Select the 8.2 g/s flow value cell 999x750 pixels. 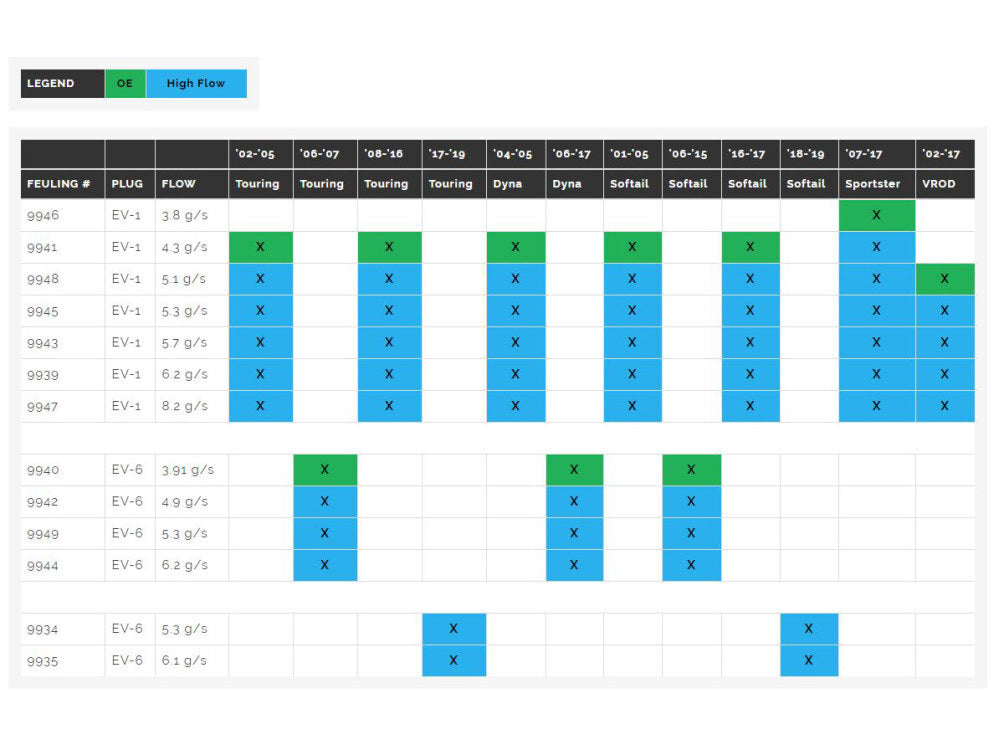point(185,406)
